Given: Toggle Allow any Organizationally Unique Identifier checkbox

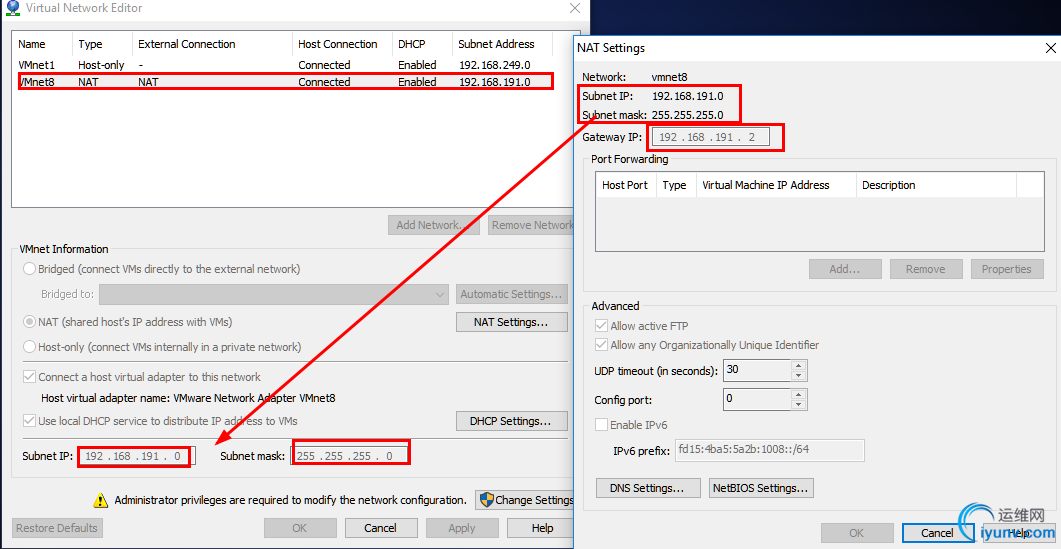Looking at the screenshot, I should pos(601,345).
